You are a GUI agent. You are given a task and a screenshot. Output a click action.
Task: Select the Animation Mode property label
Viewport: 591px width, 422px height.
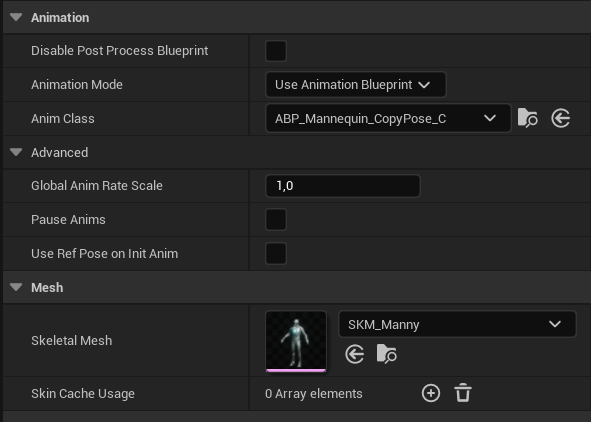point(77,84)
